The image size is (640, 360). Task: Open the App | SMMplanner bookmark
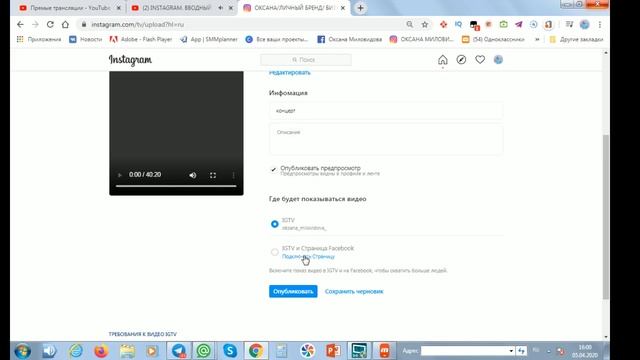point(209,39)
